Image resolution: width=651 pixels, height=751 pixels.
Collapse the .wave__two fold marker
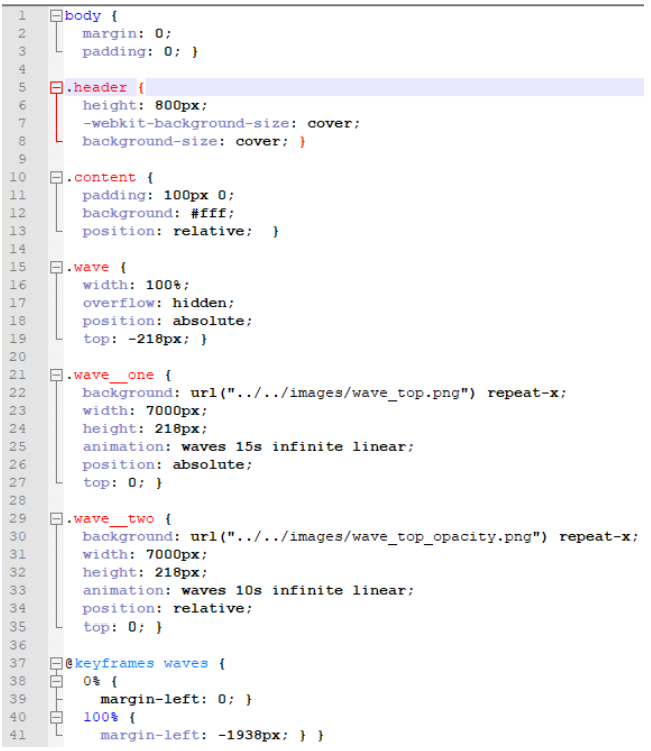click(56, 519)
